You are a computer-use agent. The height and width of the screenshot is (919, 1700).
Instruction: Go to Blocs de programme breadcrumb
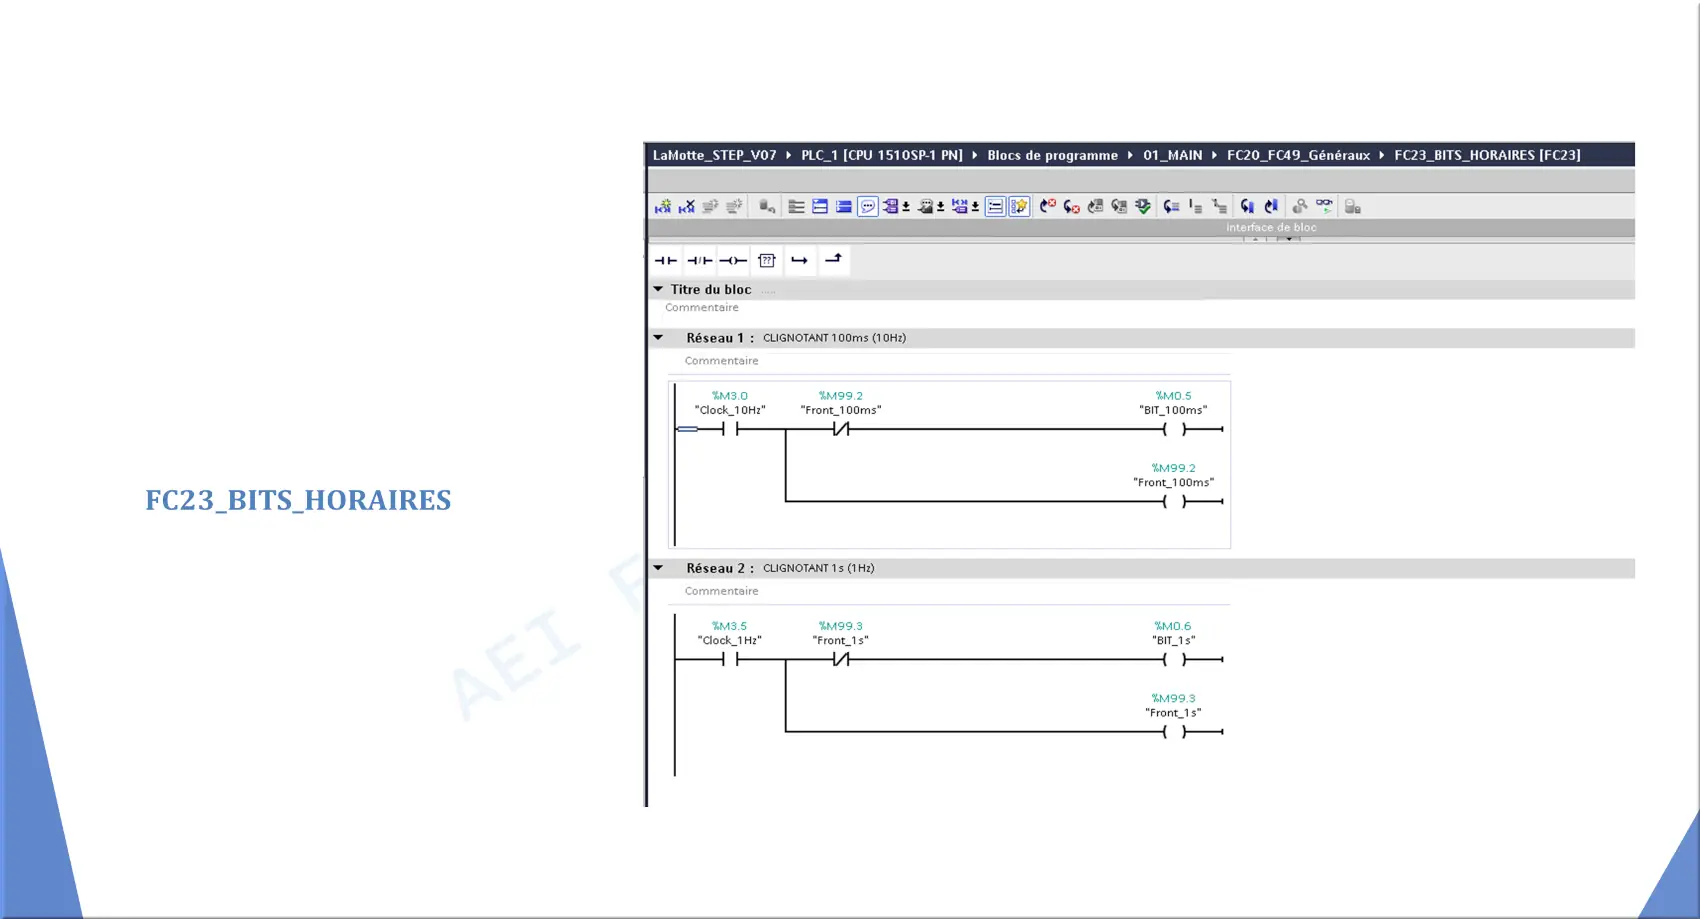(1052, 155)
